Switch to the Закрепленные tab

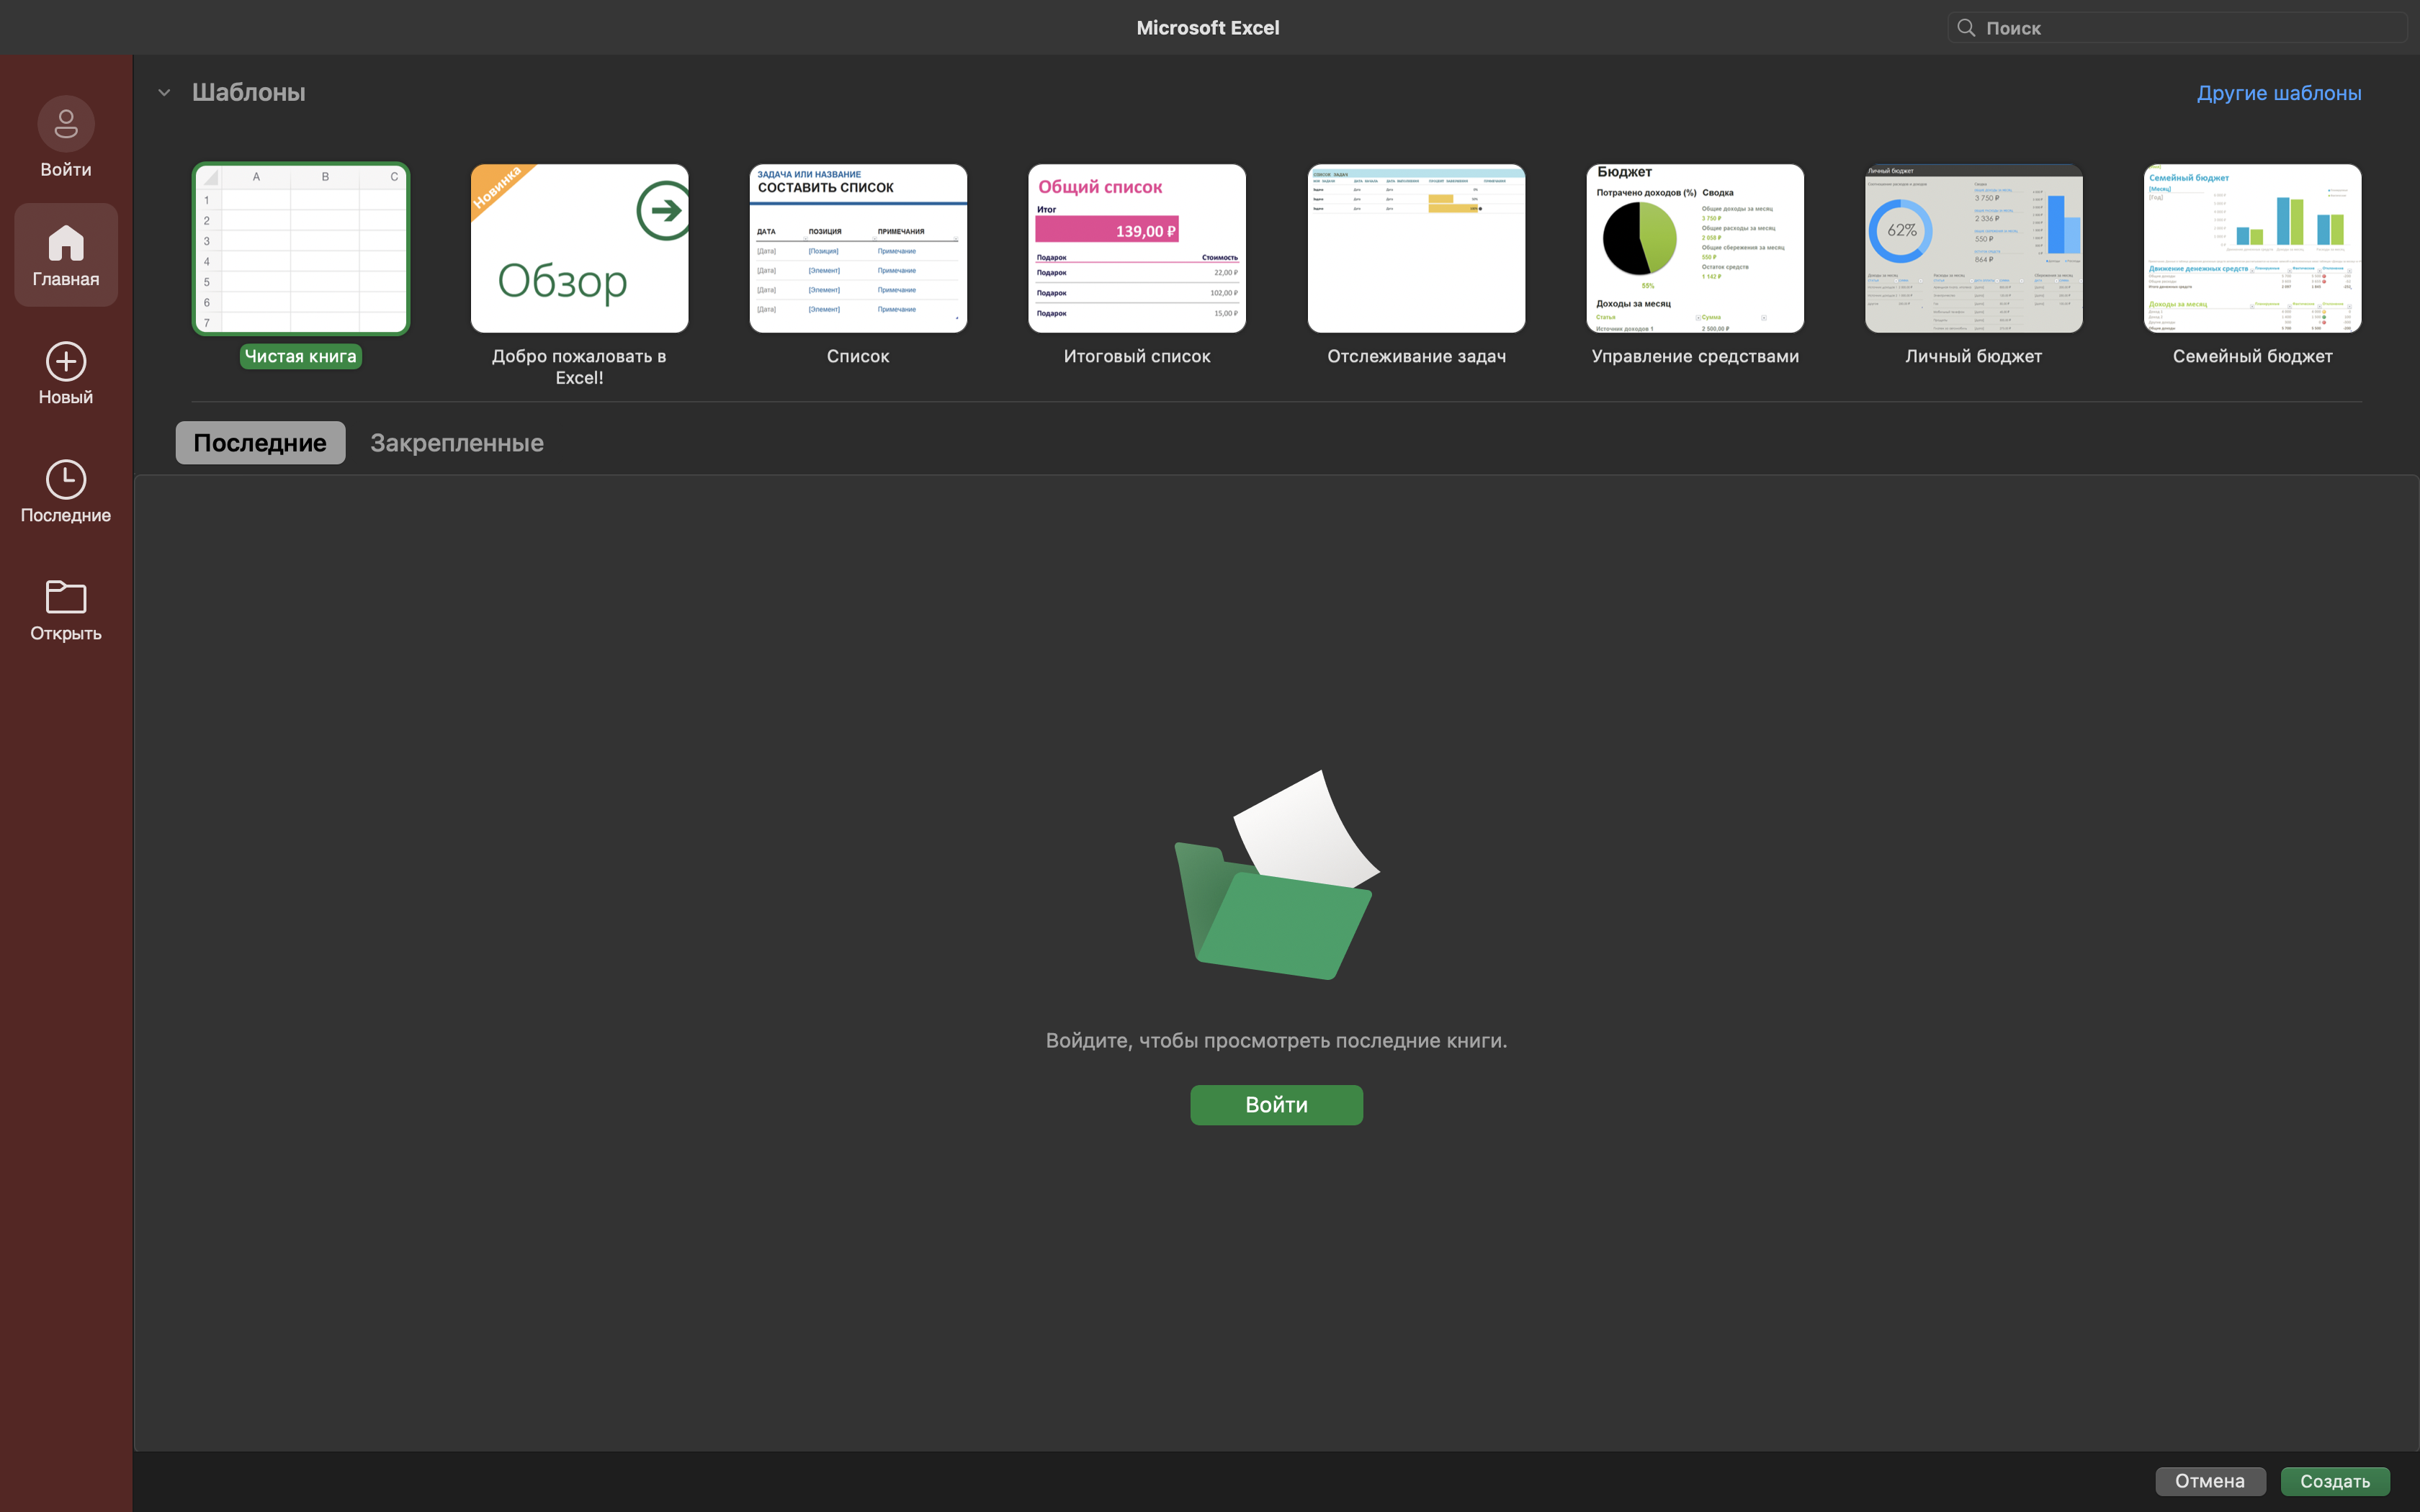click(x=457, y=443)
